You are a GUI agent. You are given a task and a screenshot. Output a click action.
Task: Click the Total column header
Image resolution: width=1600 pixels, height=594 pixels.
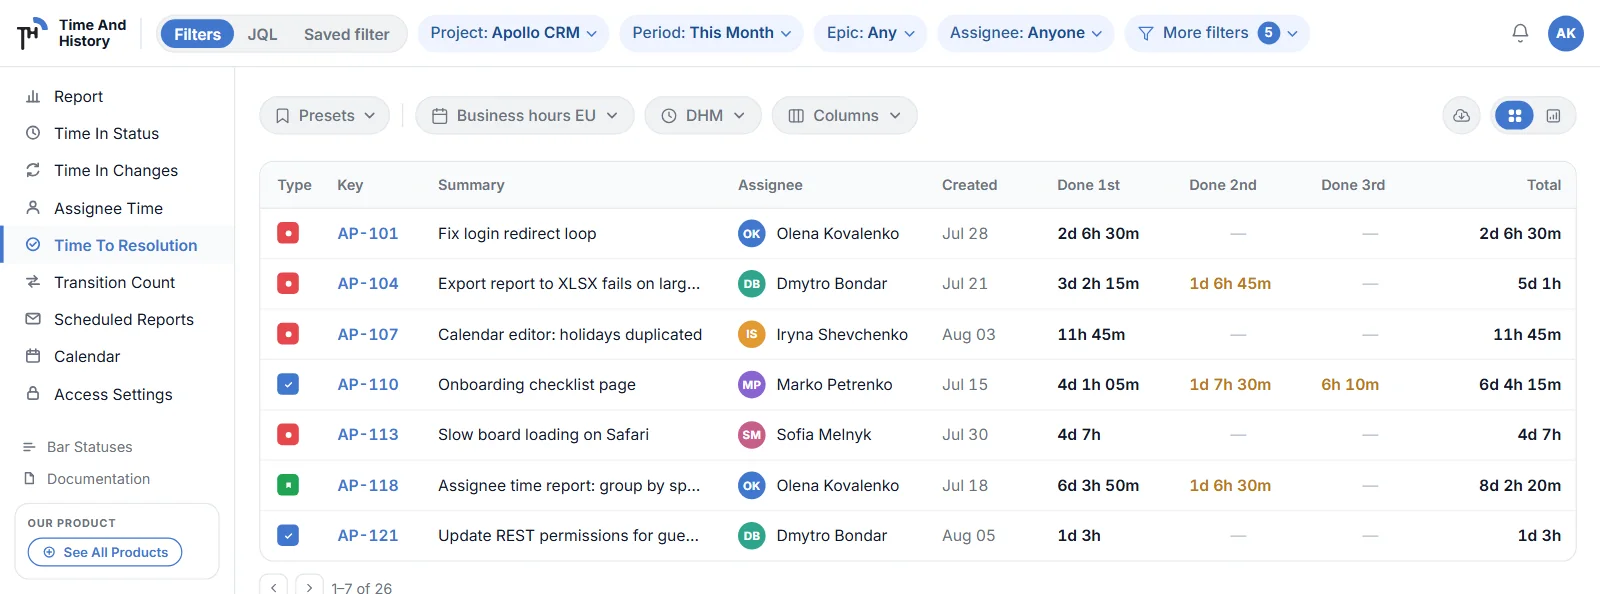coord(1543,185)
